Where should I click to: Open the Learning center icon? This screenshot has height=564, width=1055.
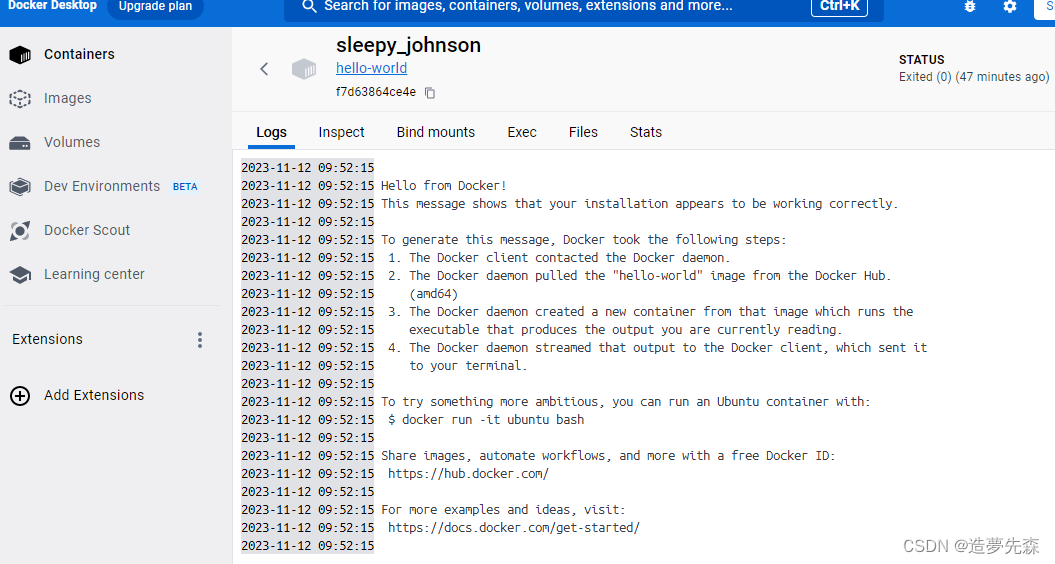pos(20,275)
